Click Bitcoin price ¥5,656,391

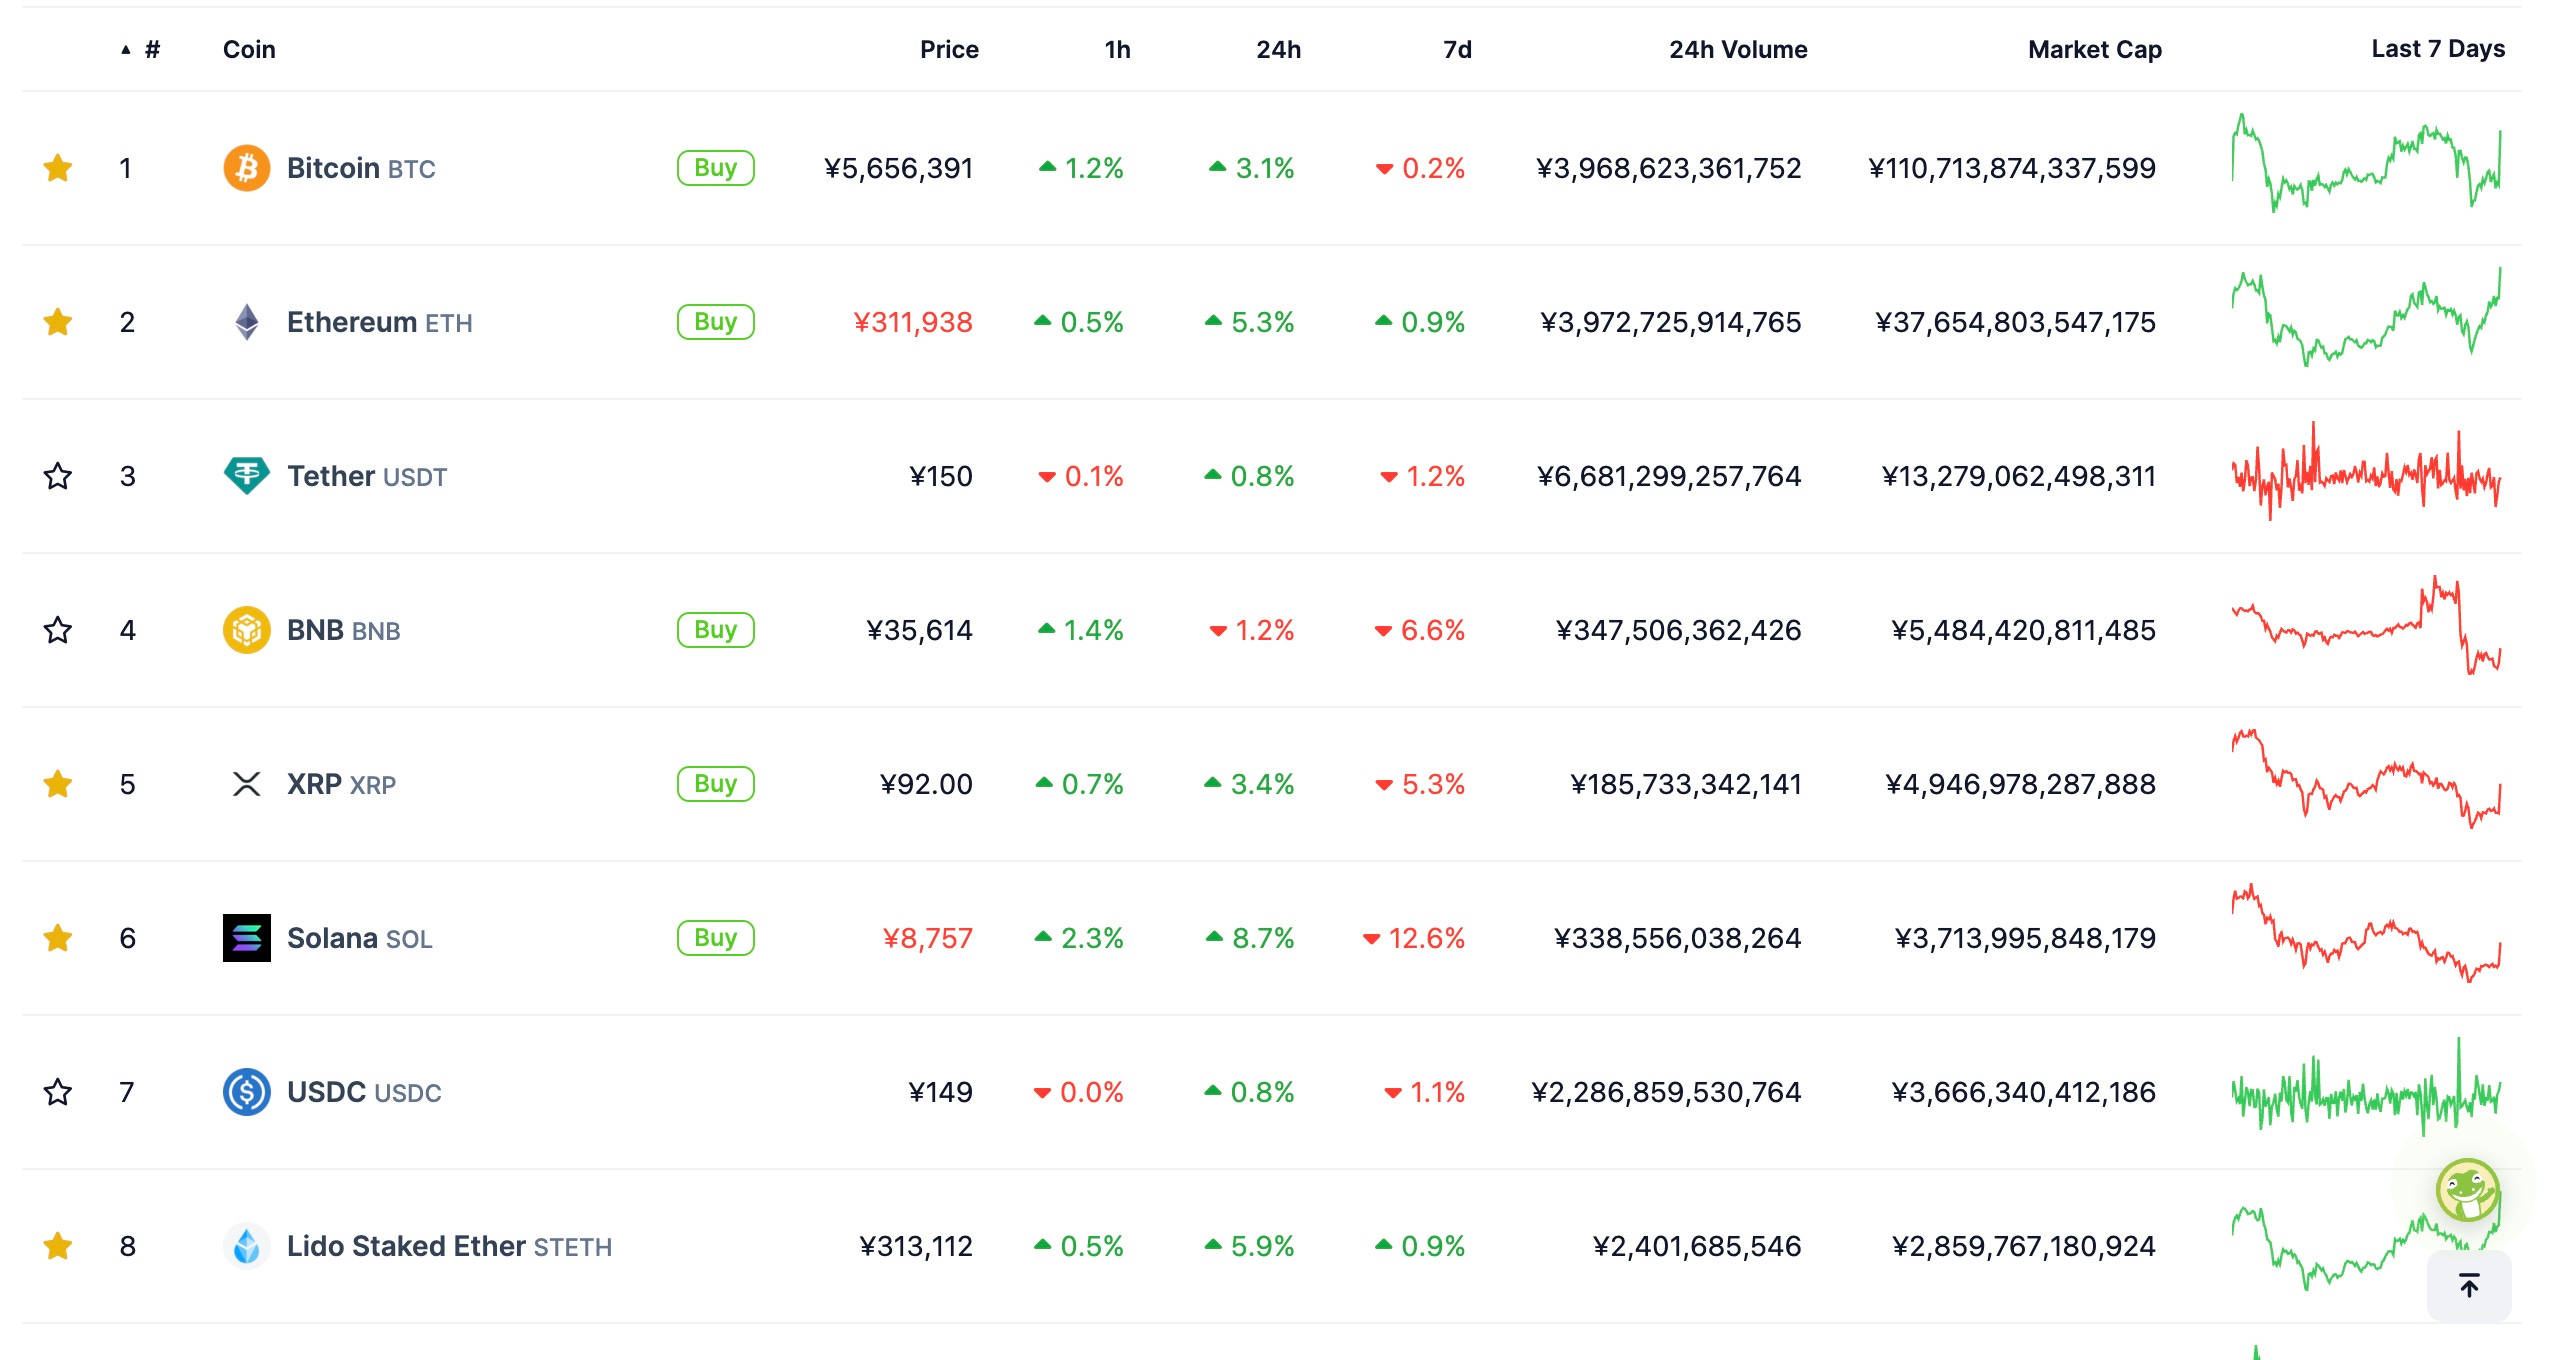pyautogui.click(x=898, y=168)
